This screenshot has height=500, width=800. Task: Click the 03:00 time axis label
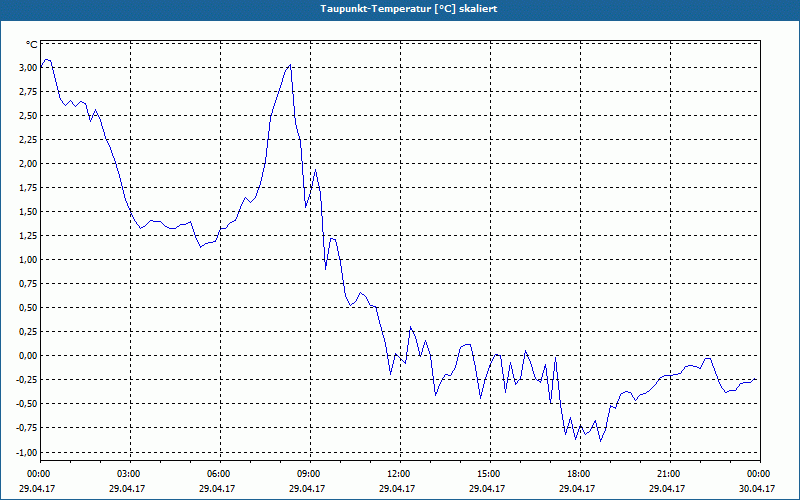[131, 474]
